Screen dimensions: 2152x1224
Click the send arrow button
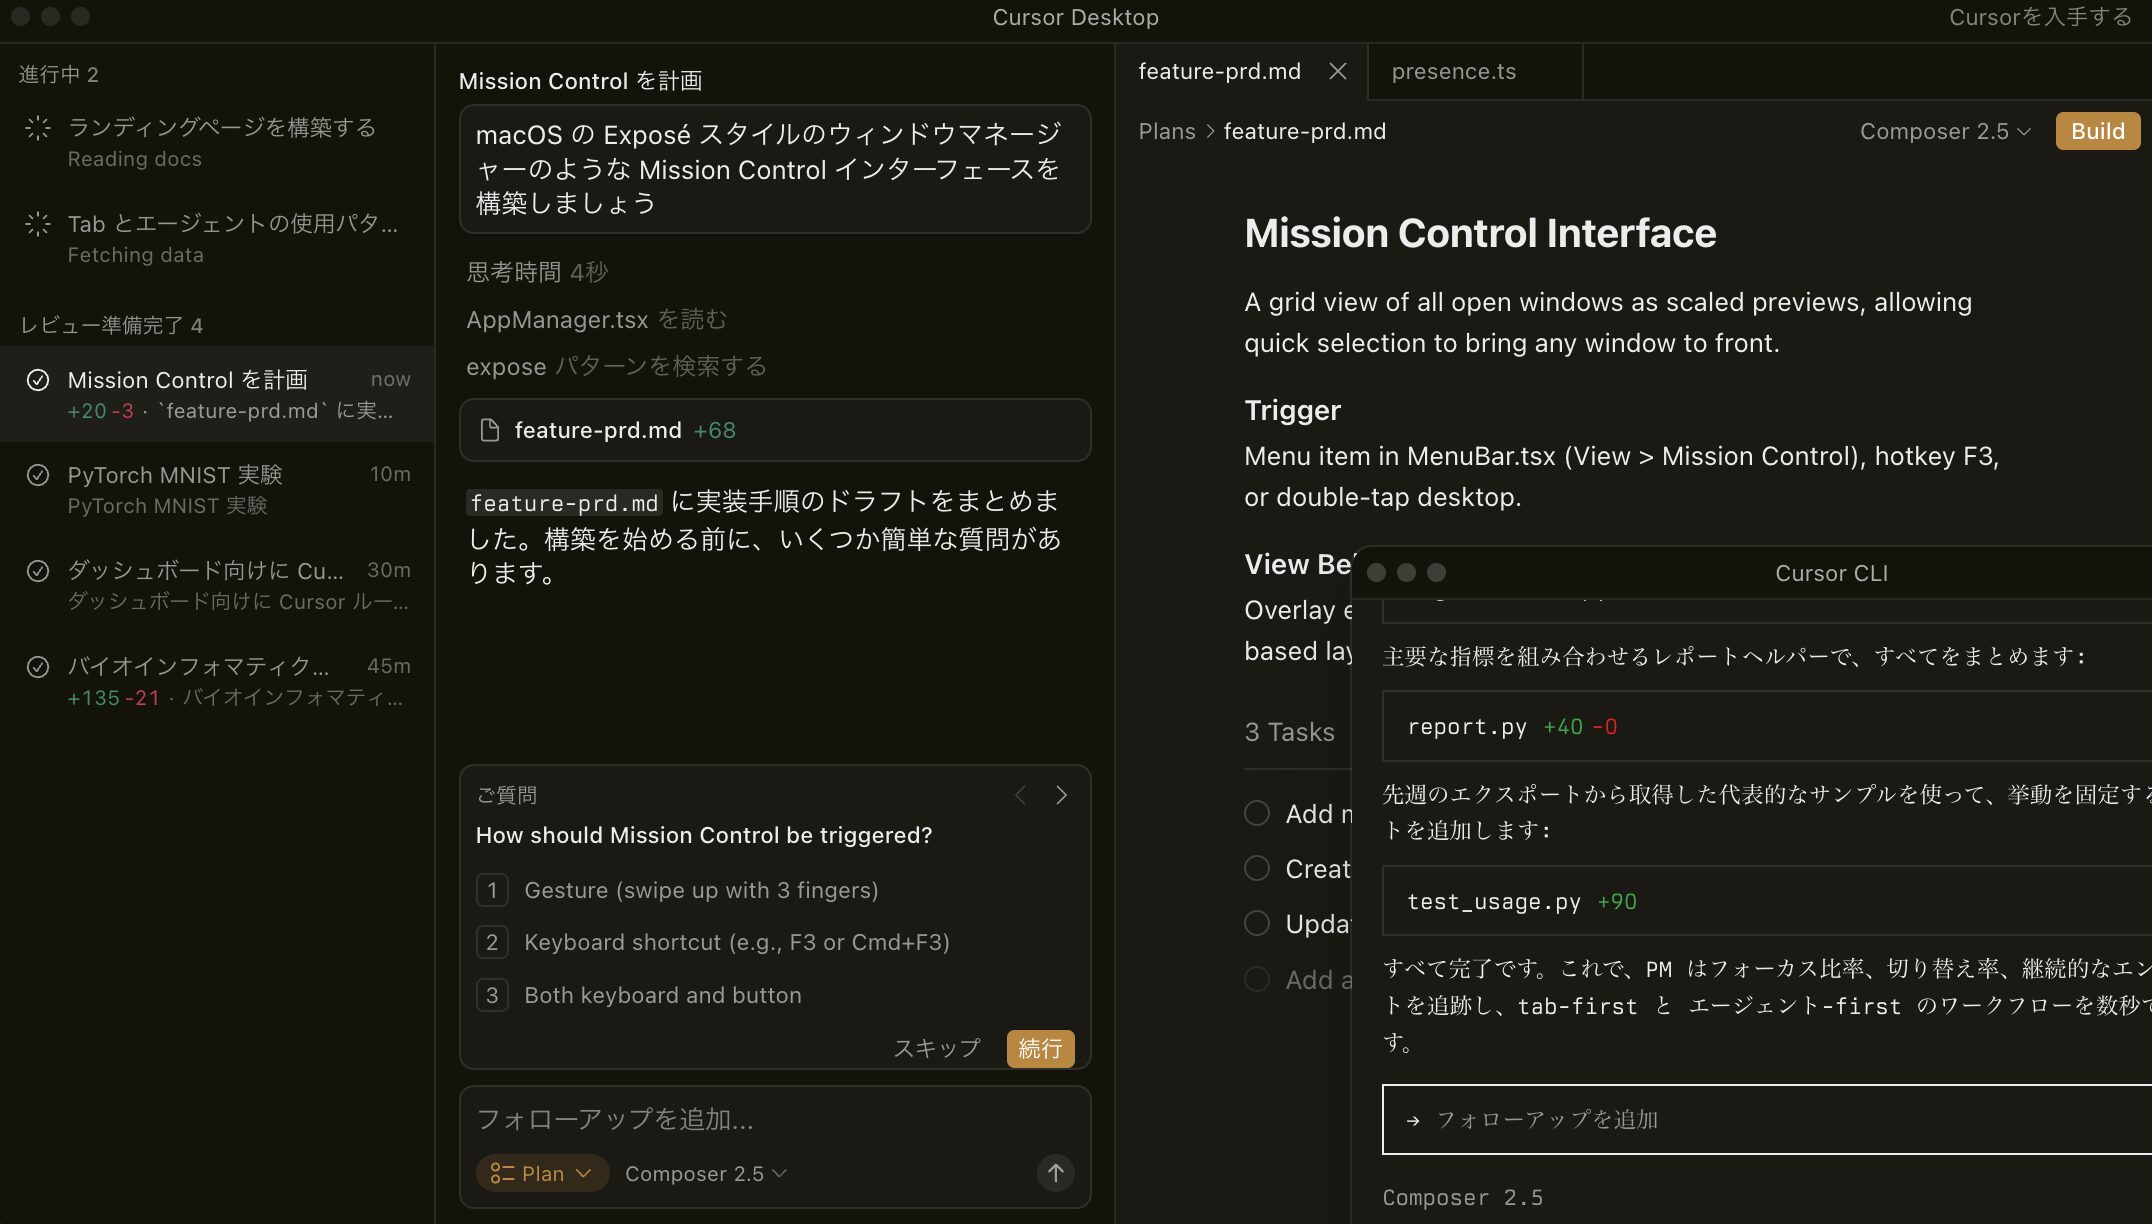click(x=1055, y=1173)
